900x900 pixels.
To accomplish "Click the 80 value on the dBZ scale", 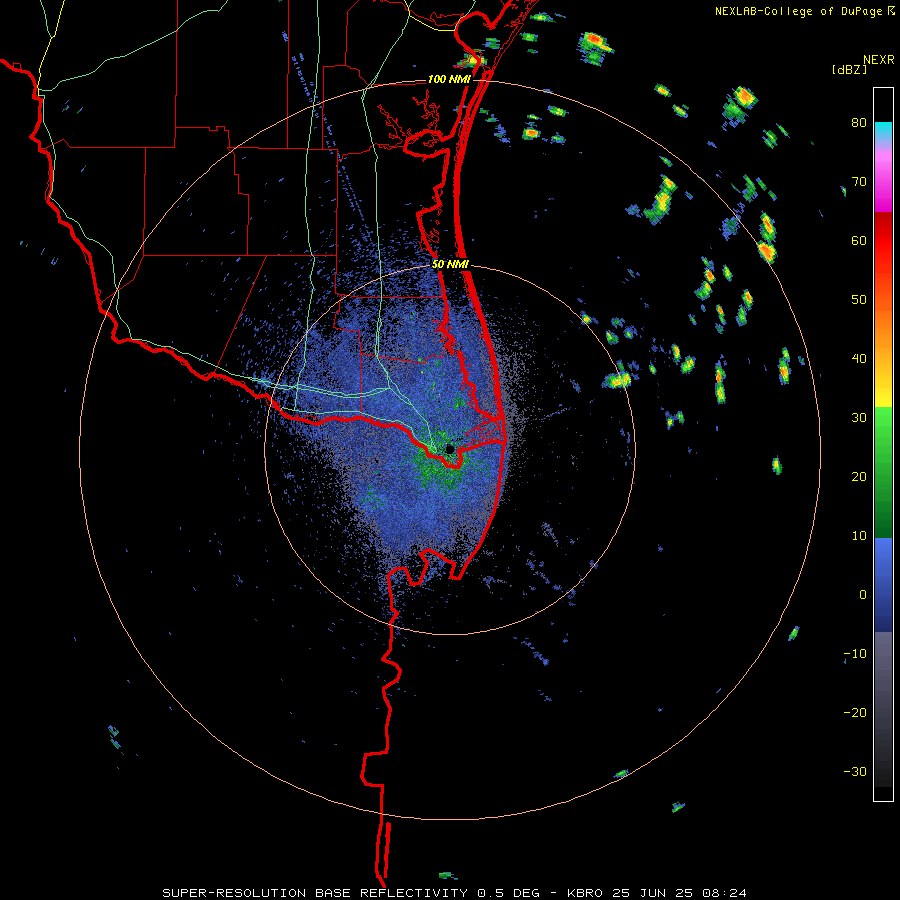I will (859, 123).
